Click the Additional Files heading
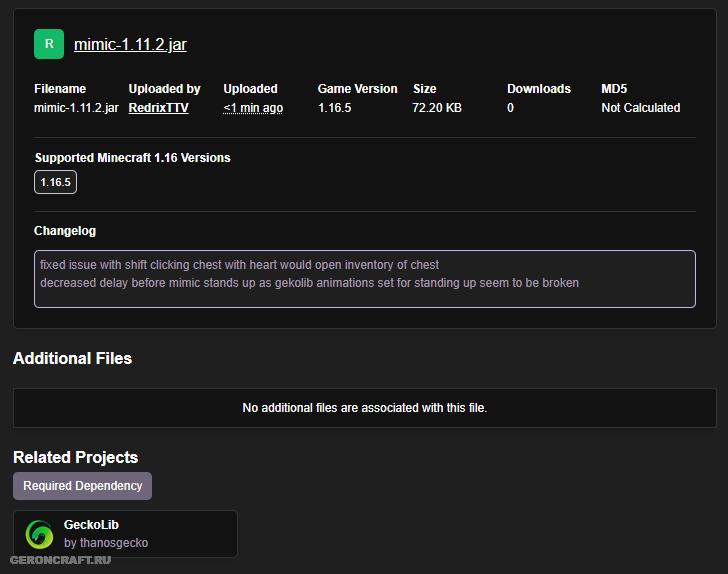Image resolution: width=728 pixels, height=574 pixels. pos(72,358)
